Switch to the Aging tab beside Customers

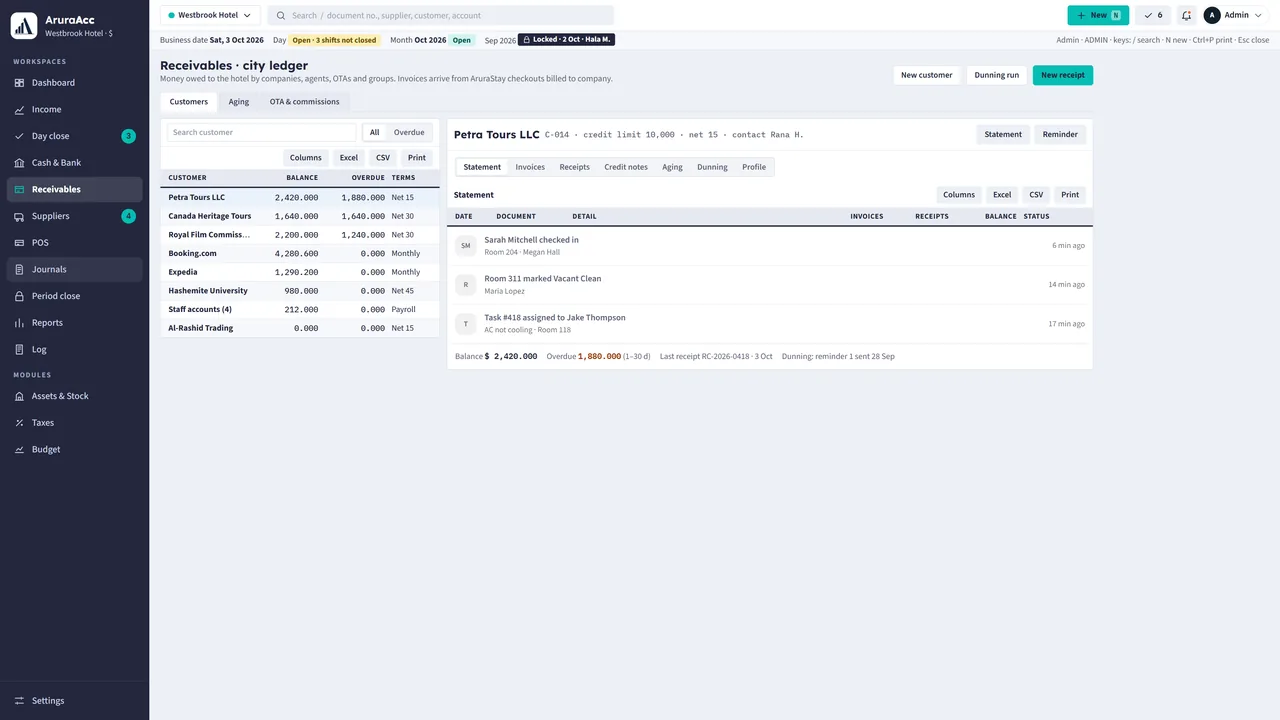click(x=239, y=102)
